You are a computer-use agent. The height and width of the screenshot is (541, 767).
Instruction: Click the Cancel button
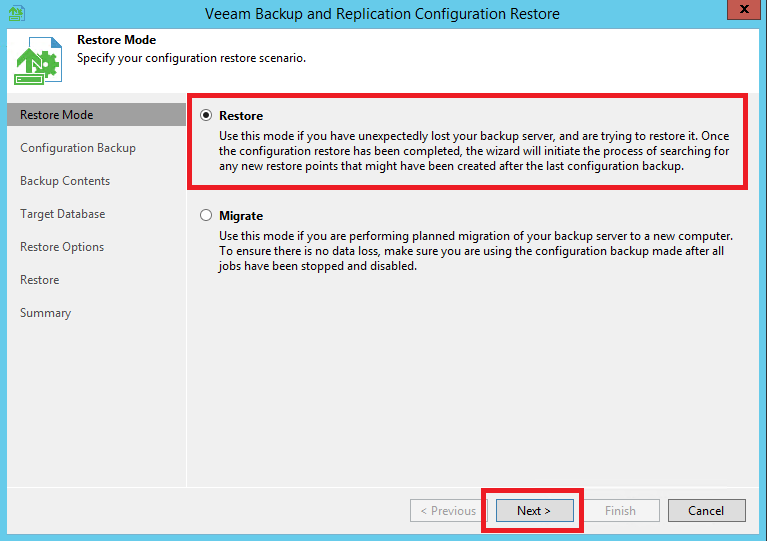coord(706,511)
